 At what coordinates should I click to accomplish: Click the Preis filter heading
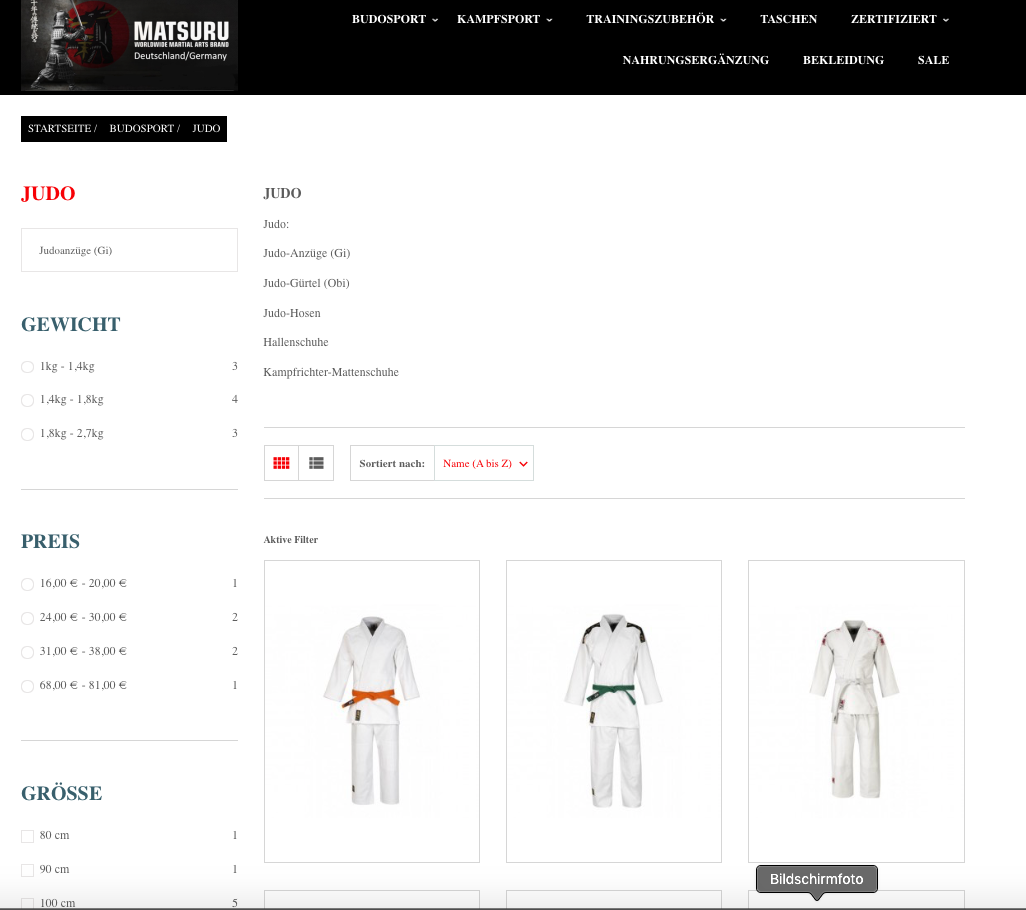(50, 542)
